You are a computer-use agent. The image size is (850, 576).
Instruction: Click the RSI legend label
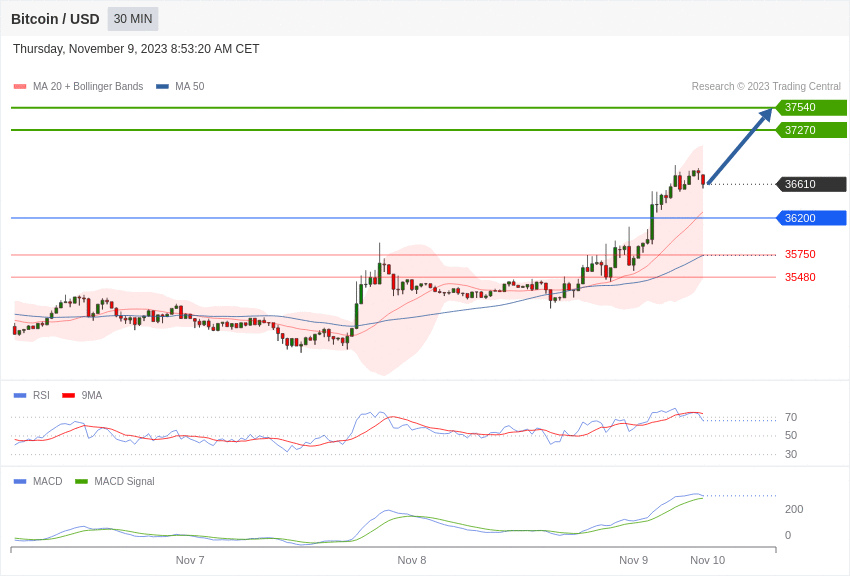coord(41,396)
